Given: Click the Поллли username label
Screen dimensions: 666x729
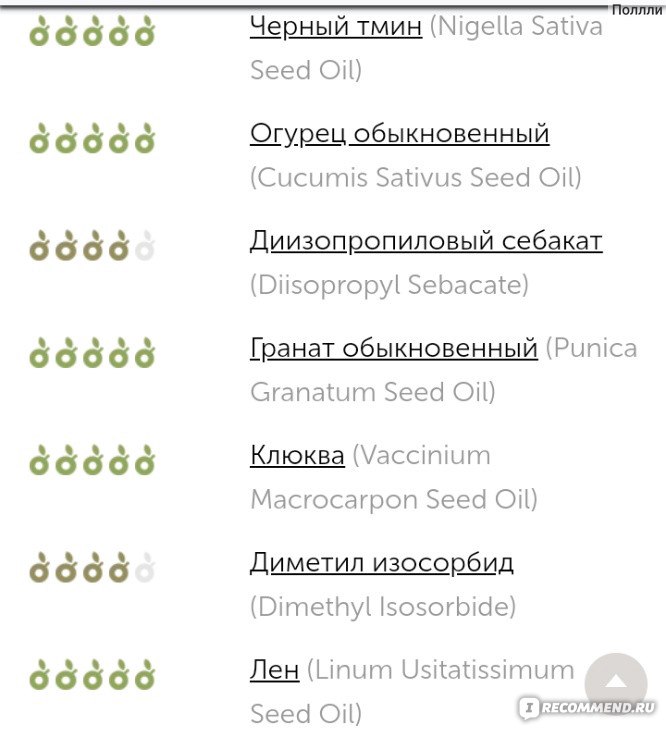Looking at the screenshot, I should (x=637, y=10).
